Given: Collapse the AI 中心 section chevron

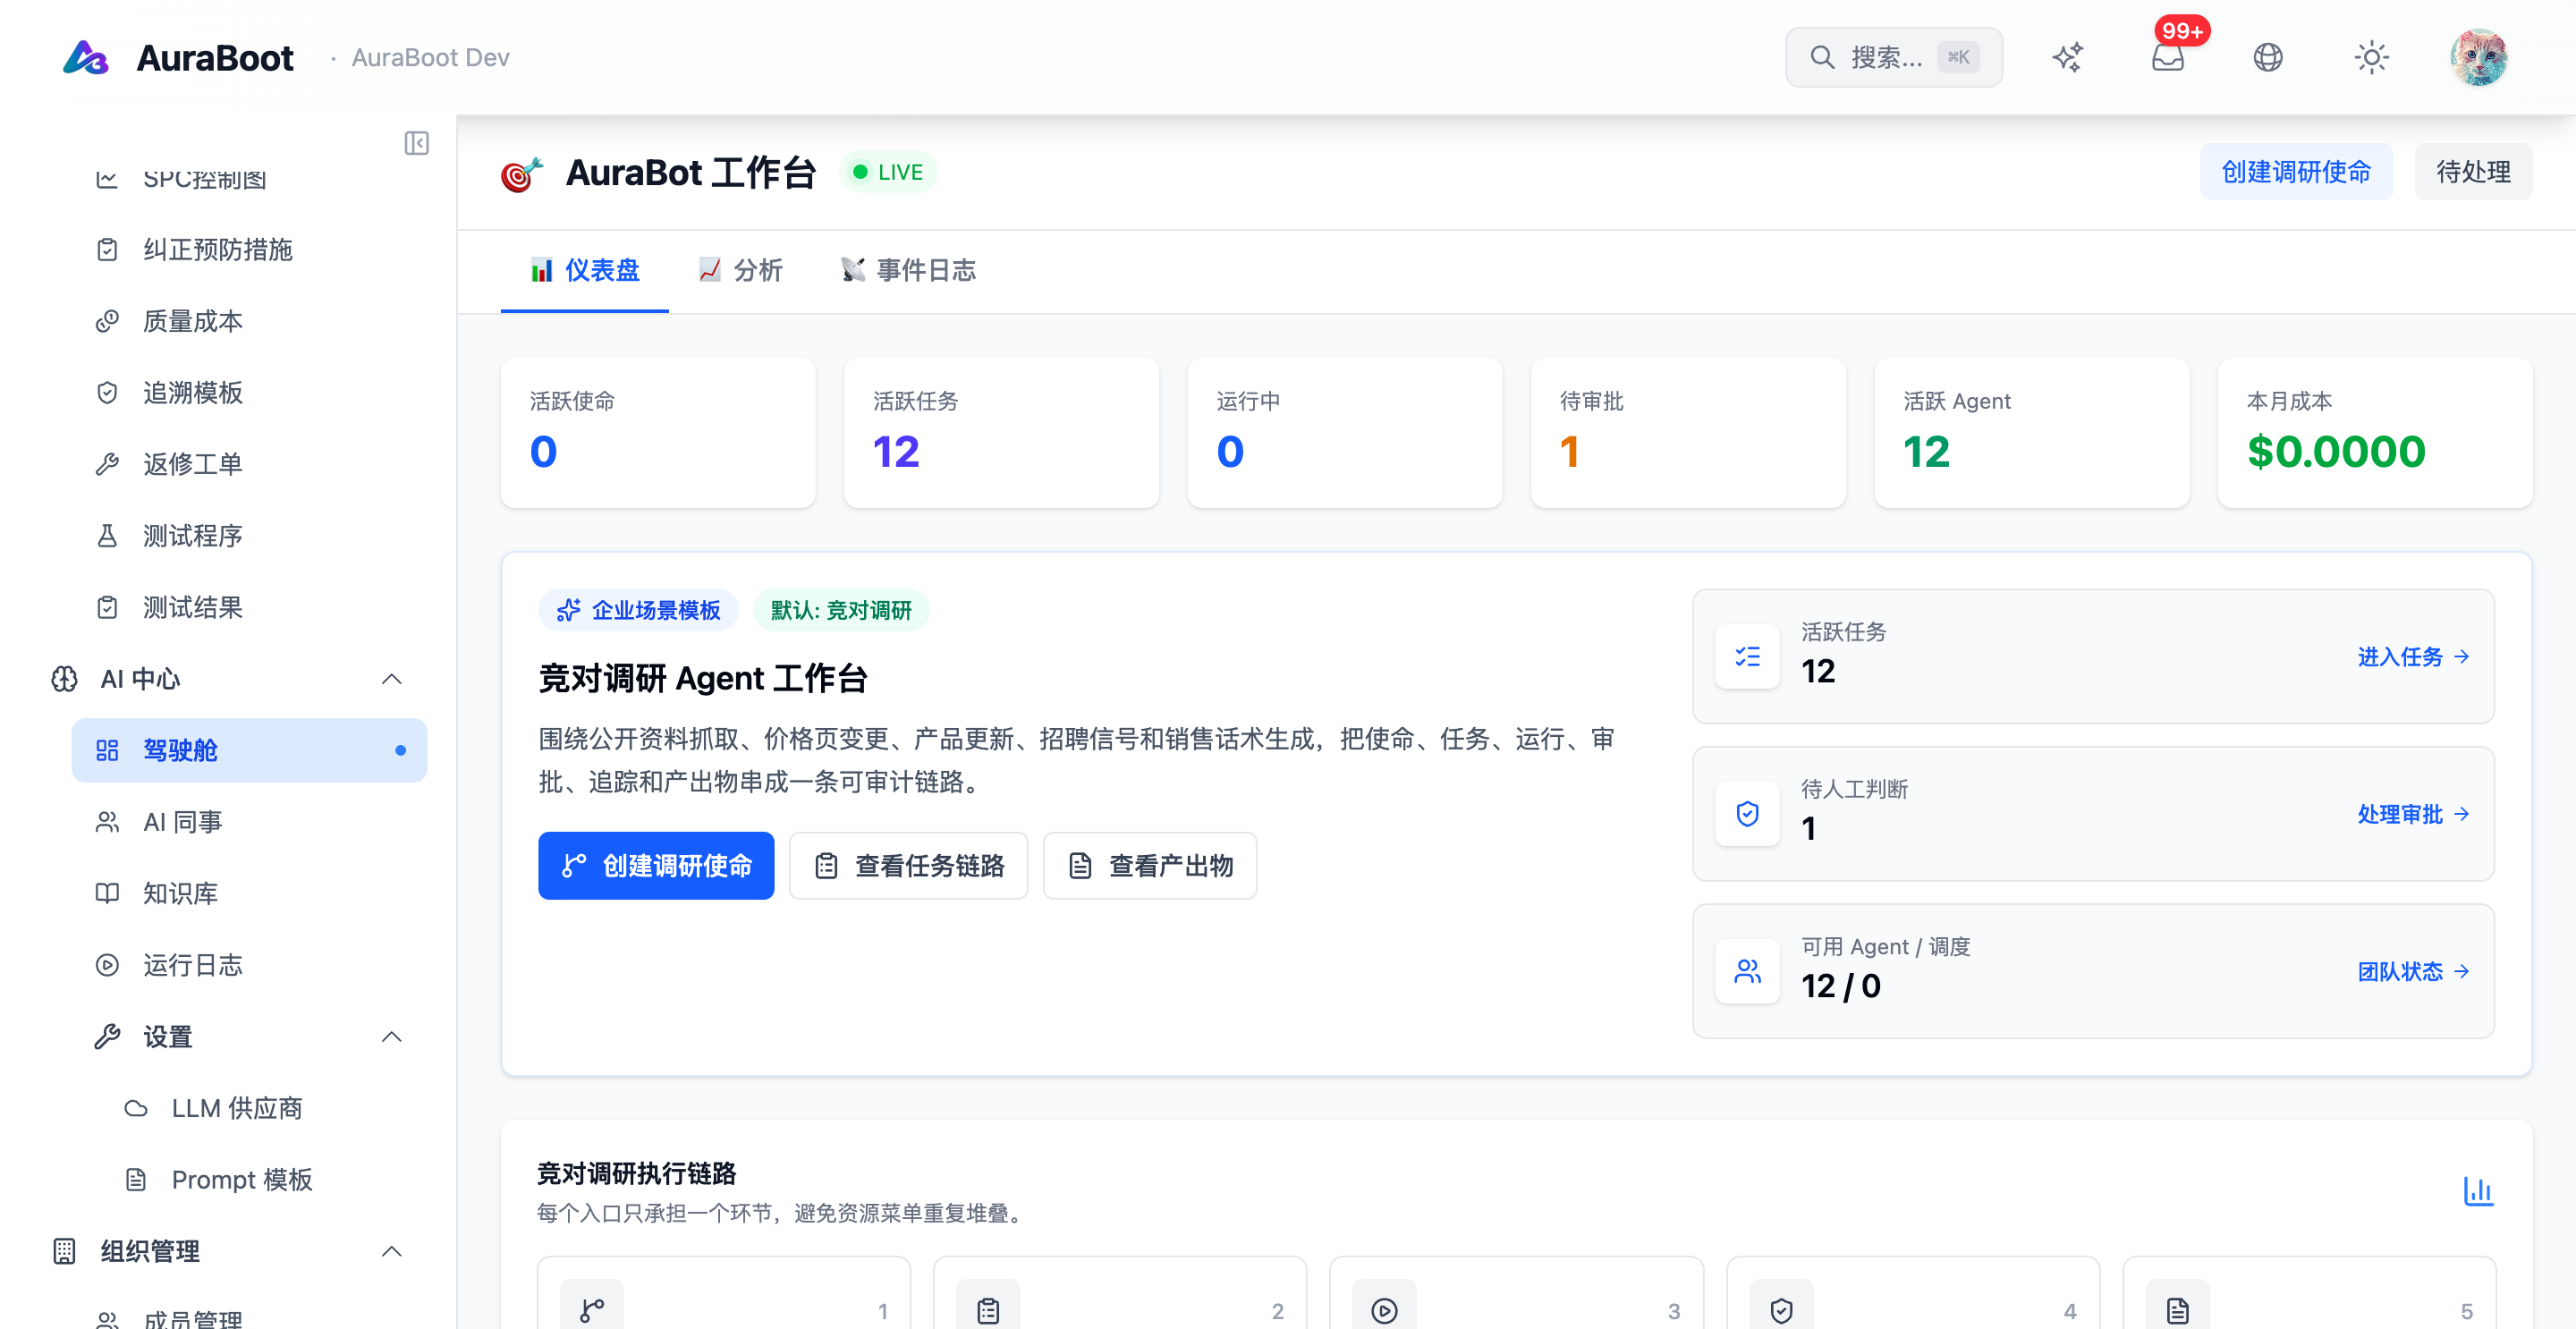Looking at the screenshot, I should coord(392,679).
